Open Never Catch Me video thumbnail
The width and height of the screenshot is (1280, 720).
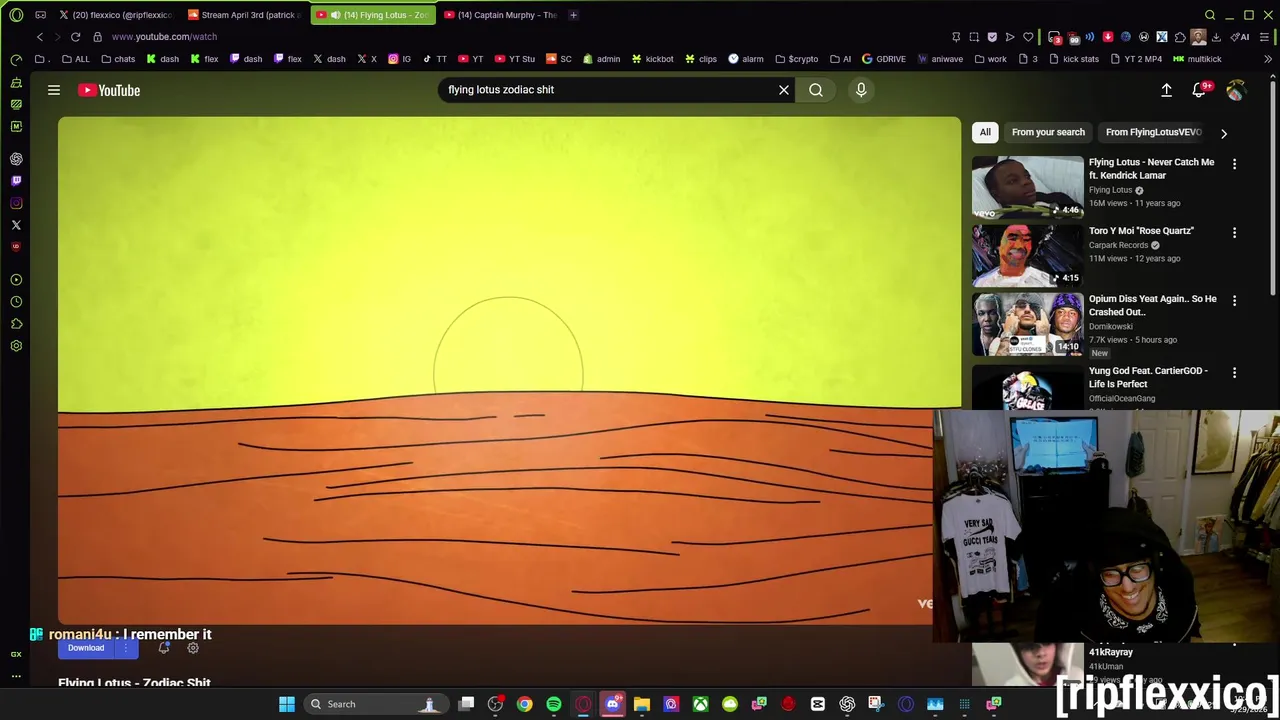1027,187
